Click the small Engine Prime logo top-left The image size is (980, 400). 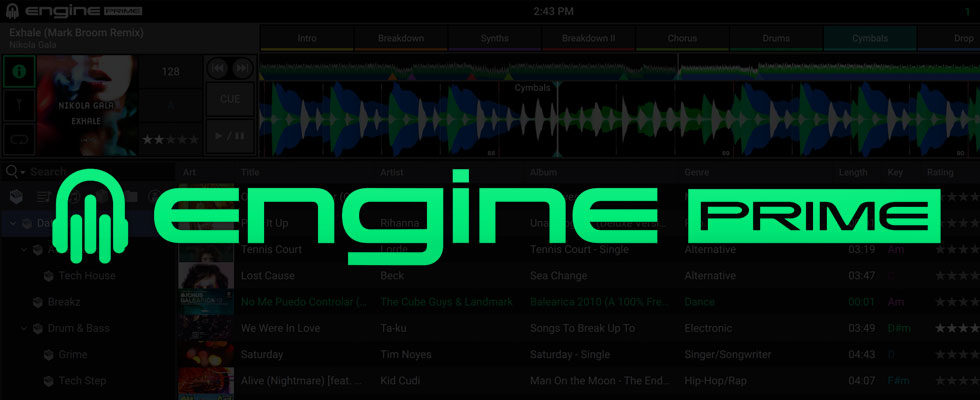[74, 11]
